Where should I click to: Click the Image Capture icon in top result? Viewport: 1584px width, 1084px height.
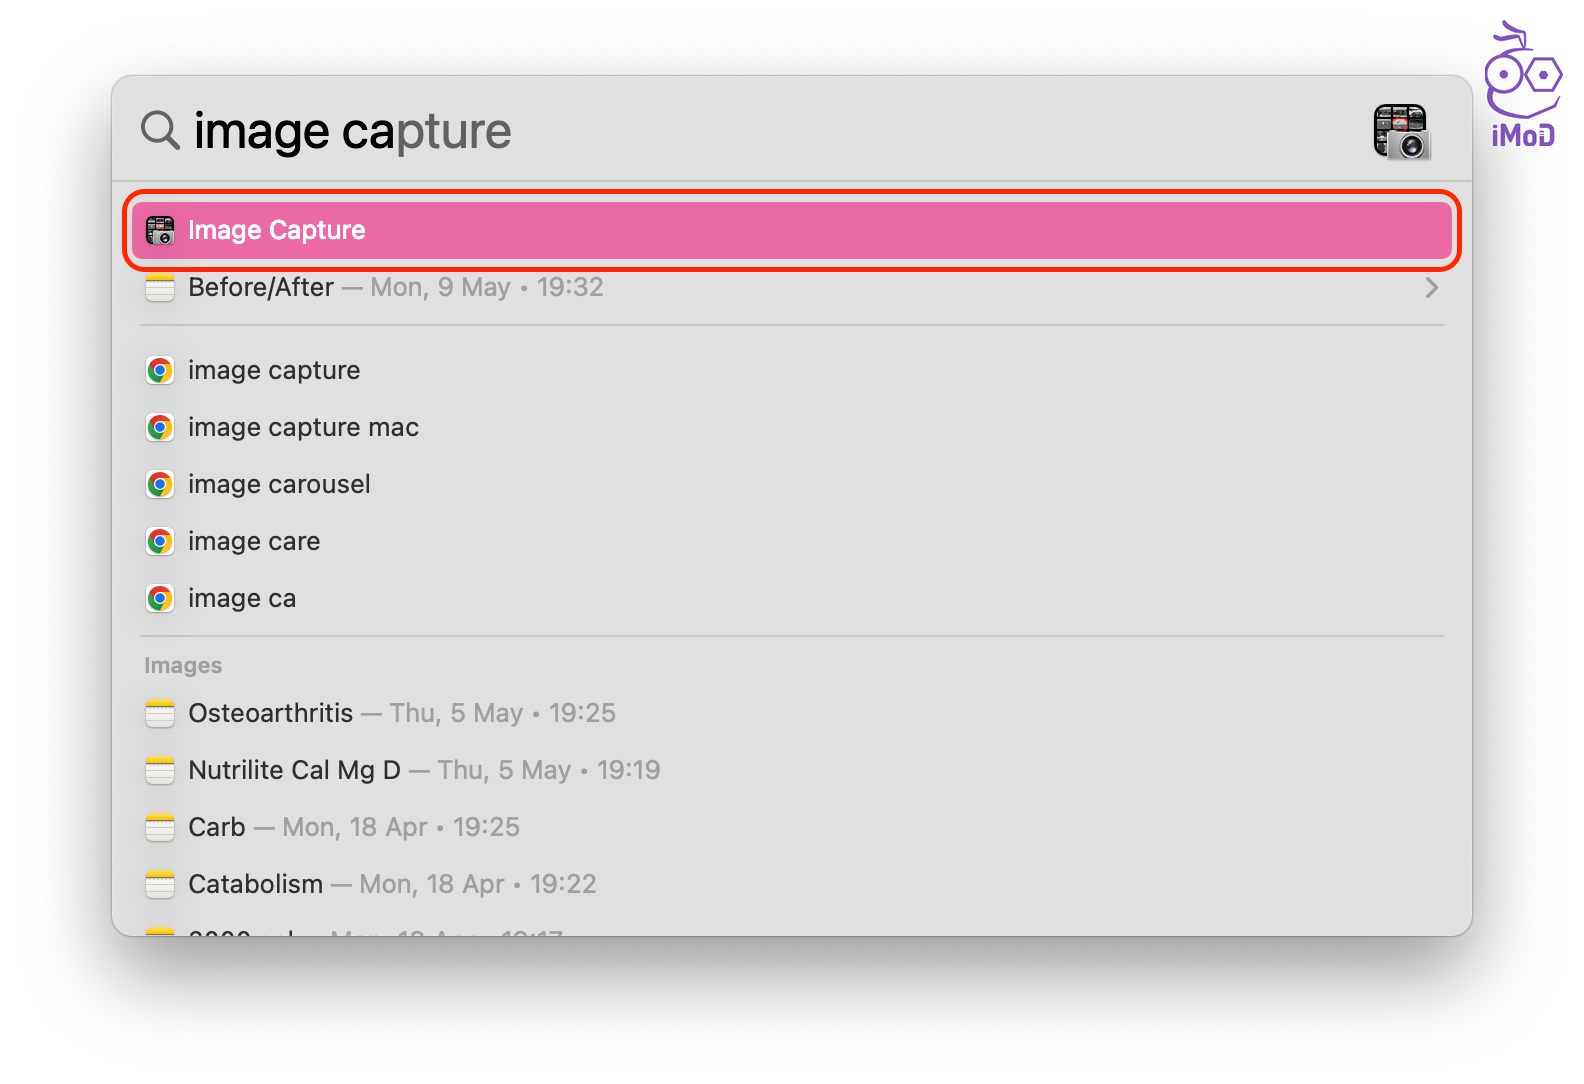(160, 230)
